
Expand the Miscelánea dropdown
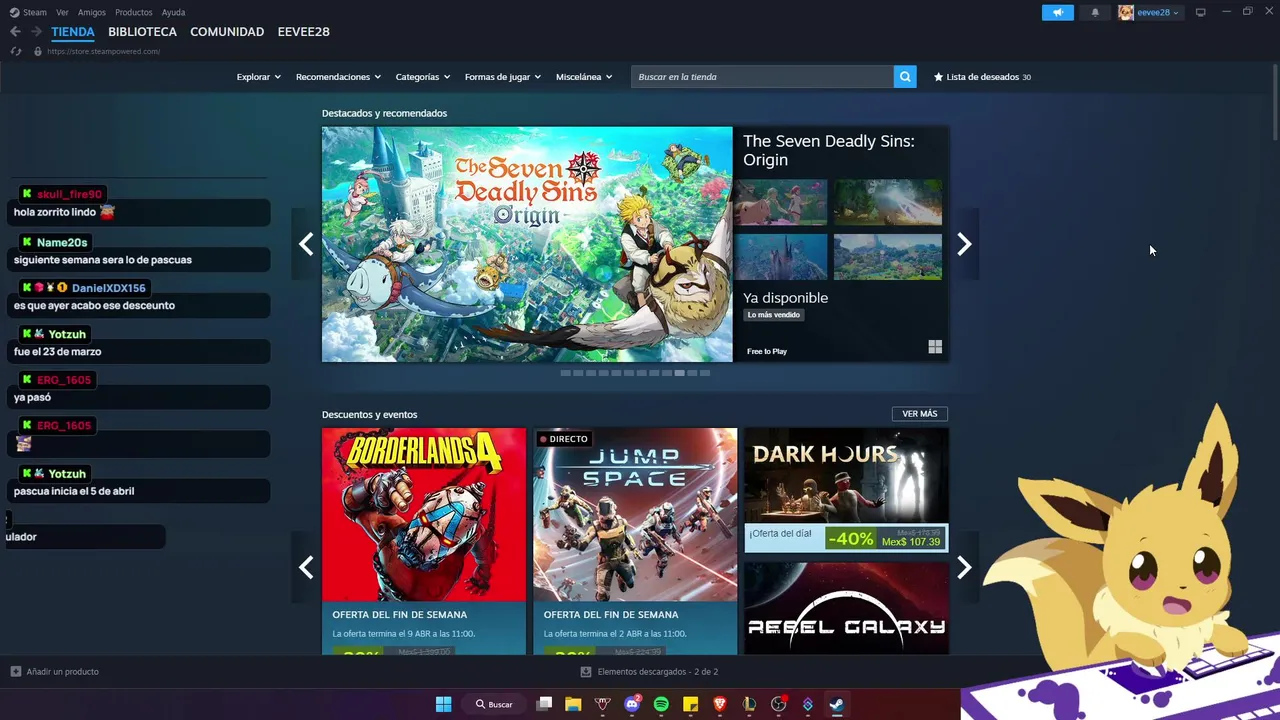click(x=584, y=77)
